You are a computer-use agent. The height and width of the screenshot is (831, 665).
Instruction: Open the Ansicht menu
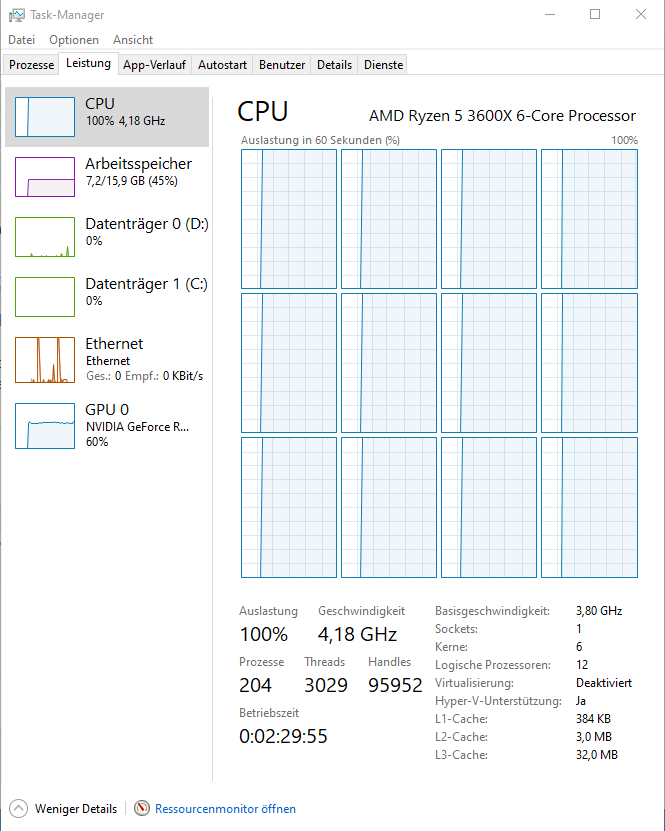point(132,40)
